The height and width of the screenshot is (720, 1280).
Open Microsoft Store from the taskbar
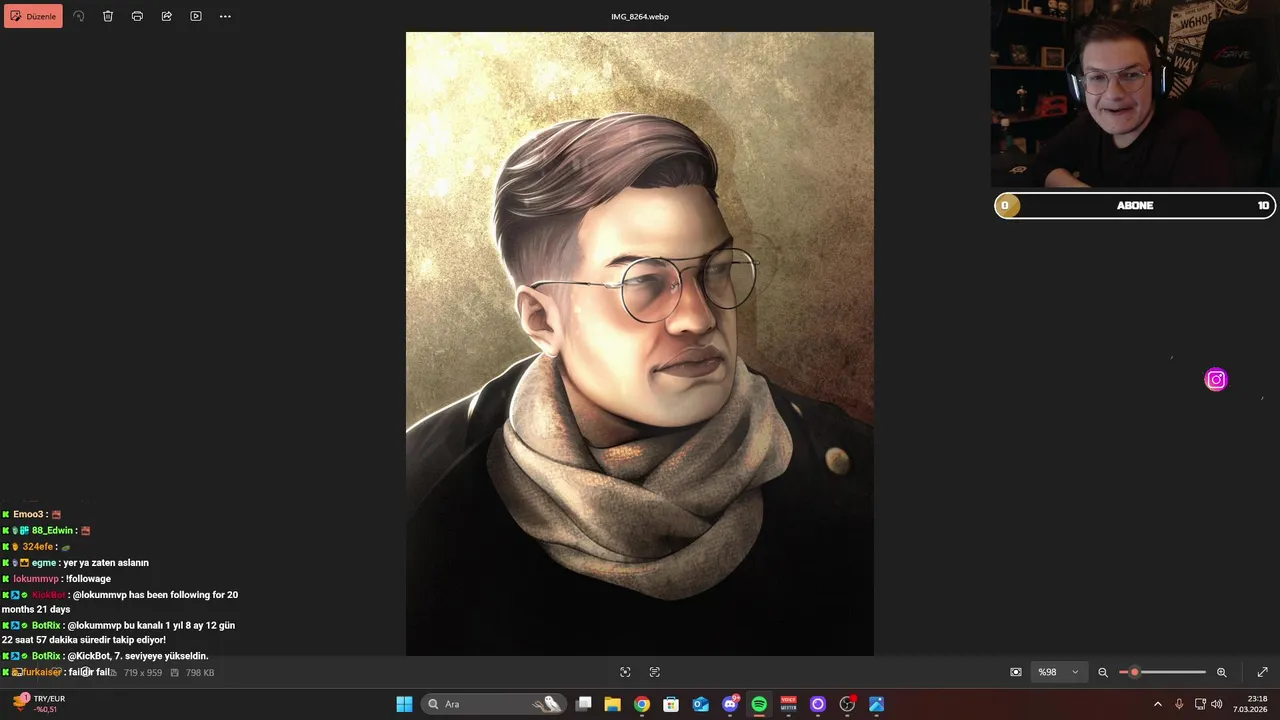671,704
